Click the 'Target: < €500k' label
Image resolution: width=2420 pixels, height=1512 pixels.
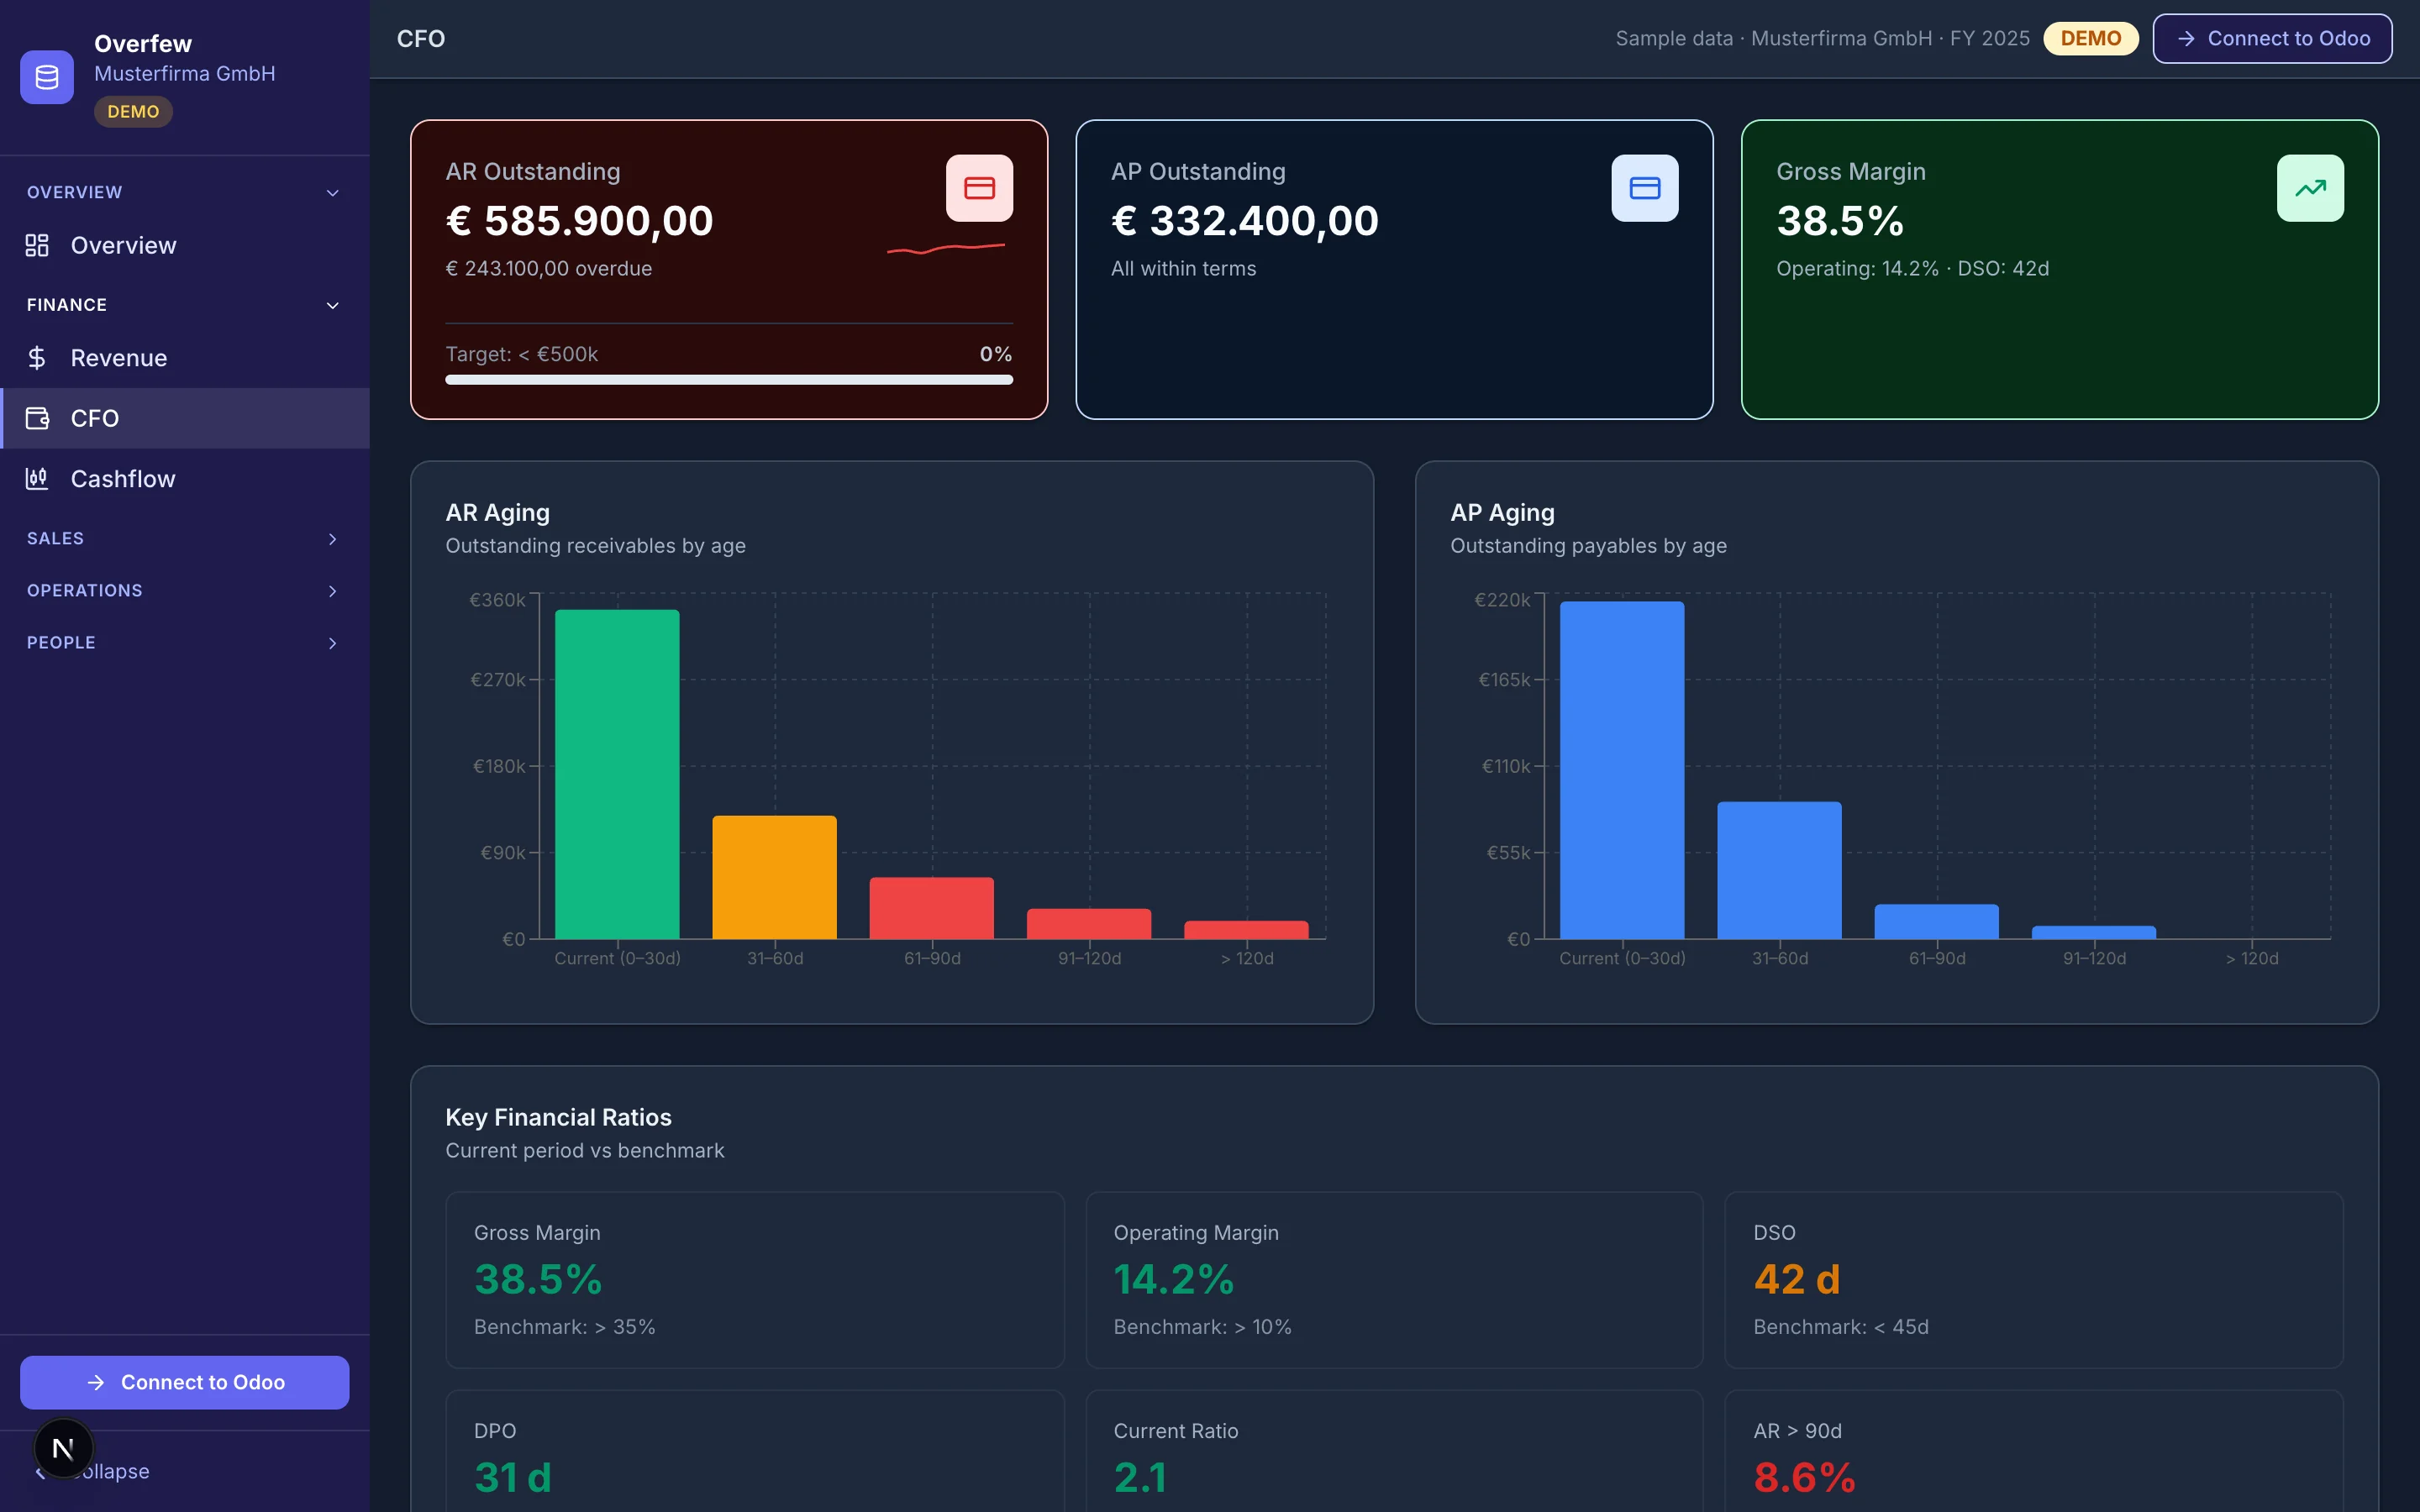(522, 354)
